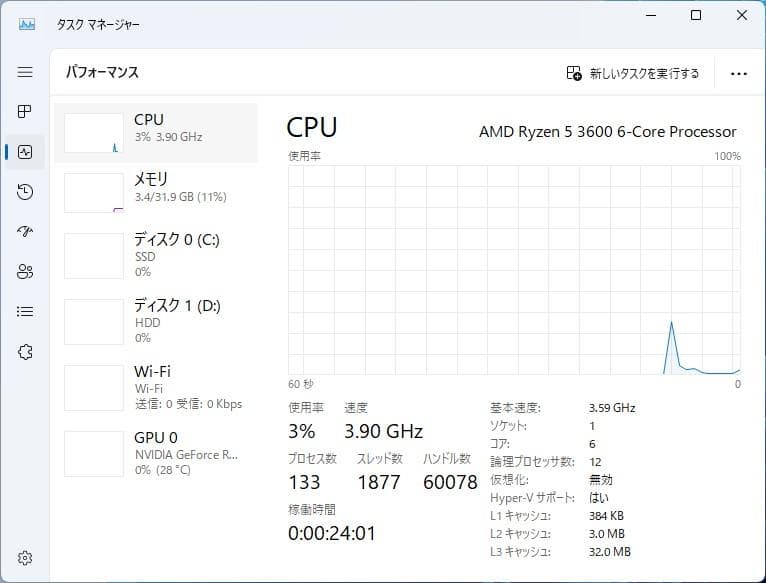766x583 pixels.
Task: Select the CPU entry in resource list
Action: 156,133
